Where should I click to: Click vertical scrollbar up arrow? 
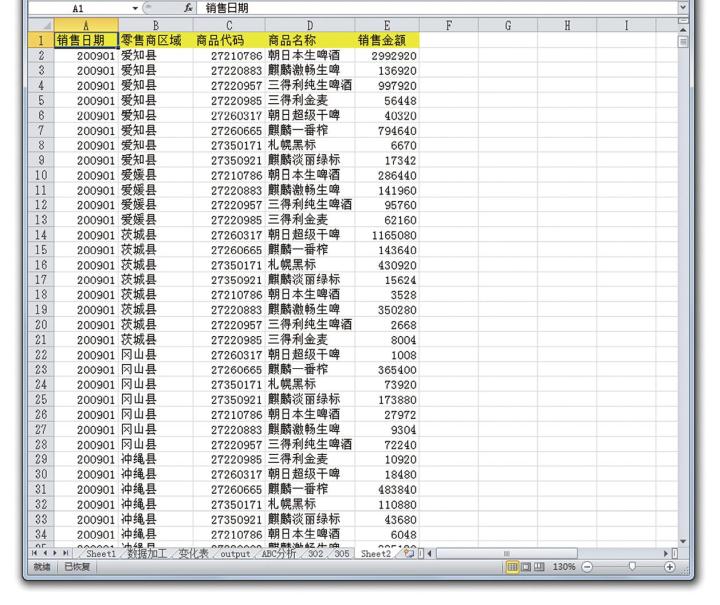[x=683, y=29]
